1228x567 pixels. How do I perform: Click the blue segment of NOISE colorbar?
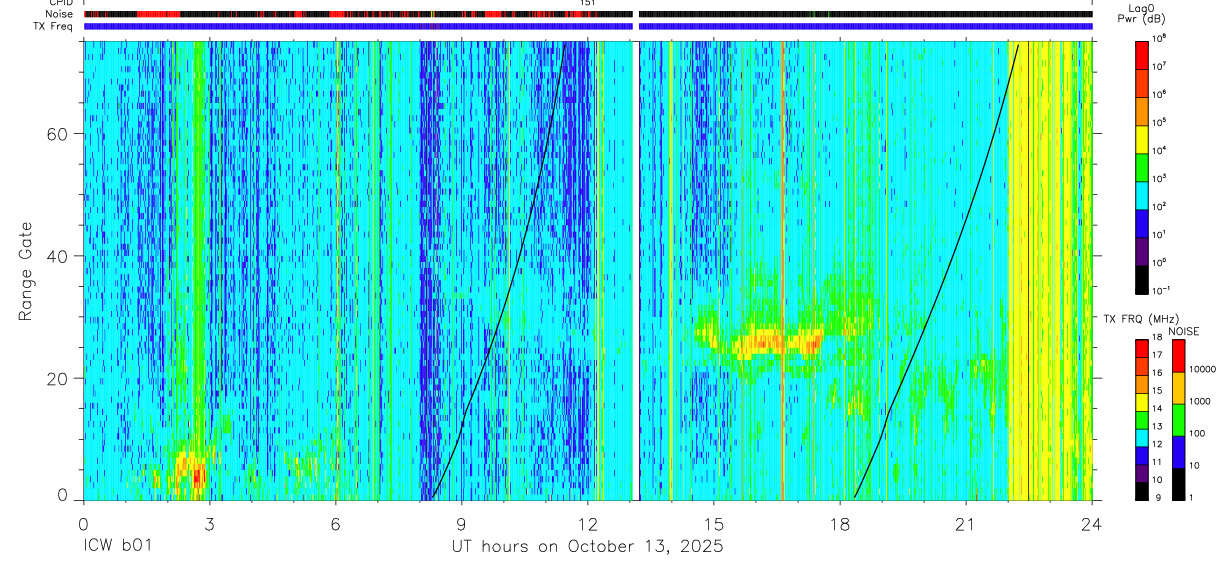[x=1179, y=452]
